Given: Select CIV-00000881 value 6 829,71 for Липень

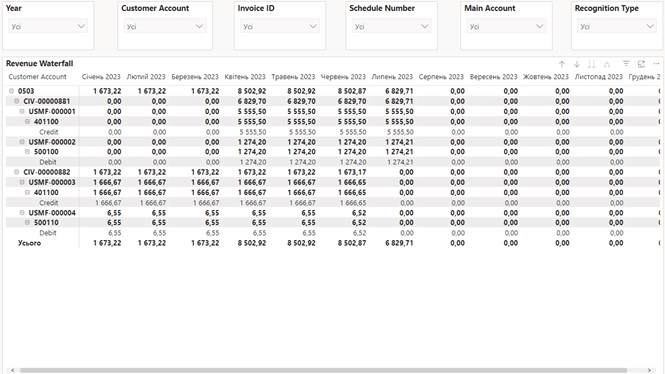Looking at the screenshot, I should (x=399, y=101).
